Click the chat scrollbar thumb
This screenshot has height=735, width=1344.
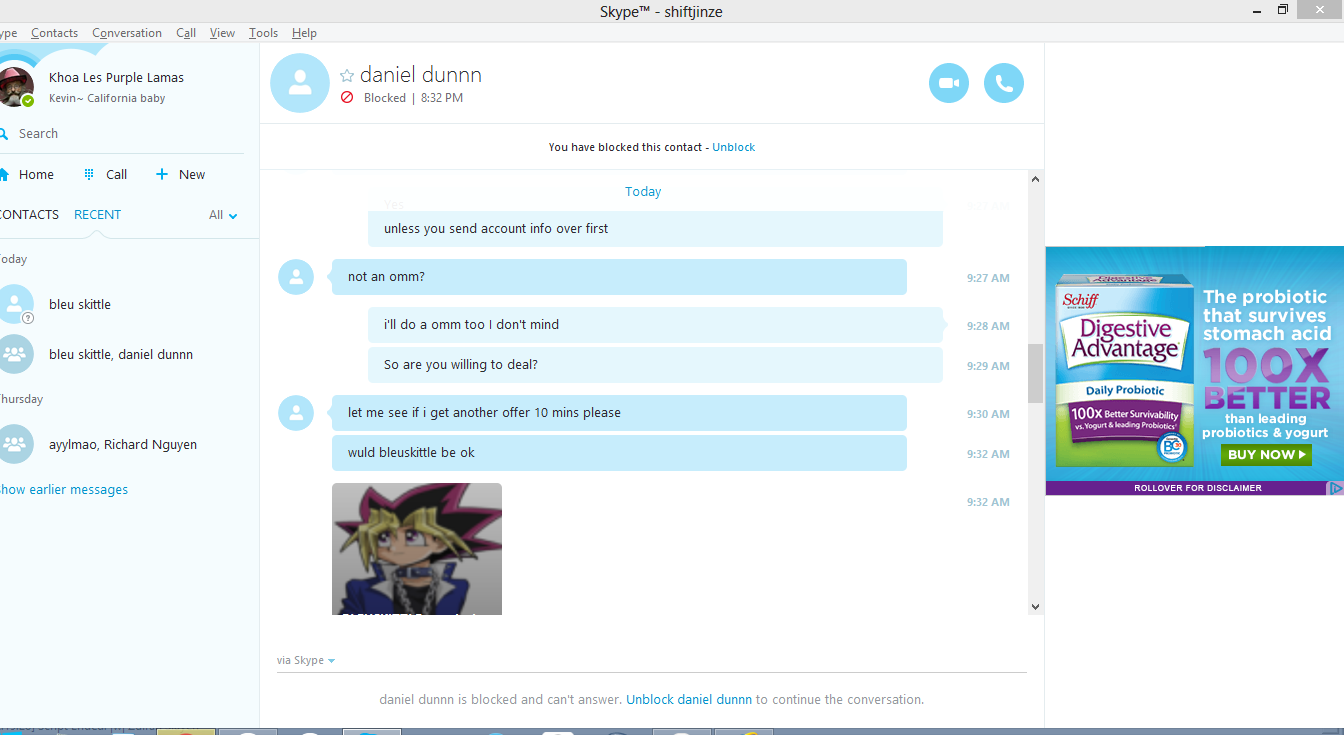point(1035,373)
